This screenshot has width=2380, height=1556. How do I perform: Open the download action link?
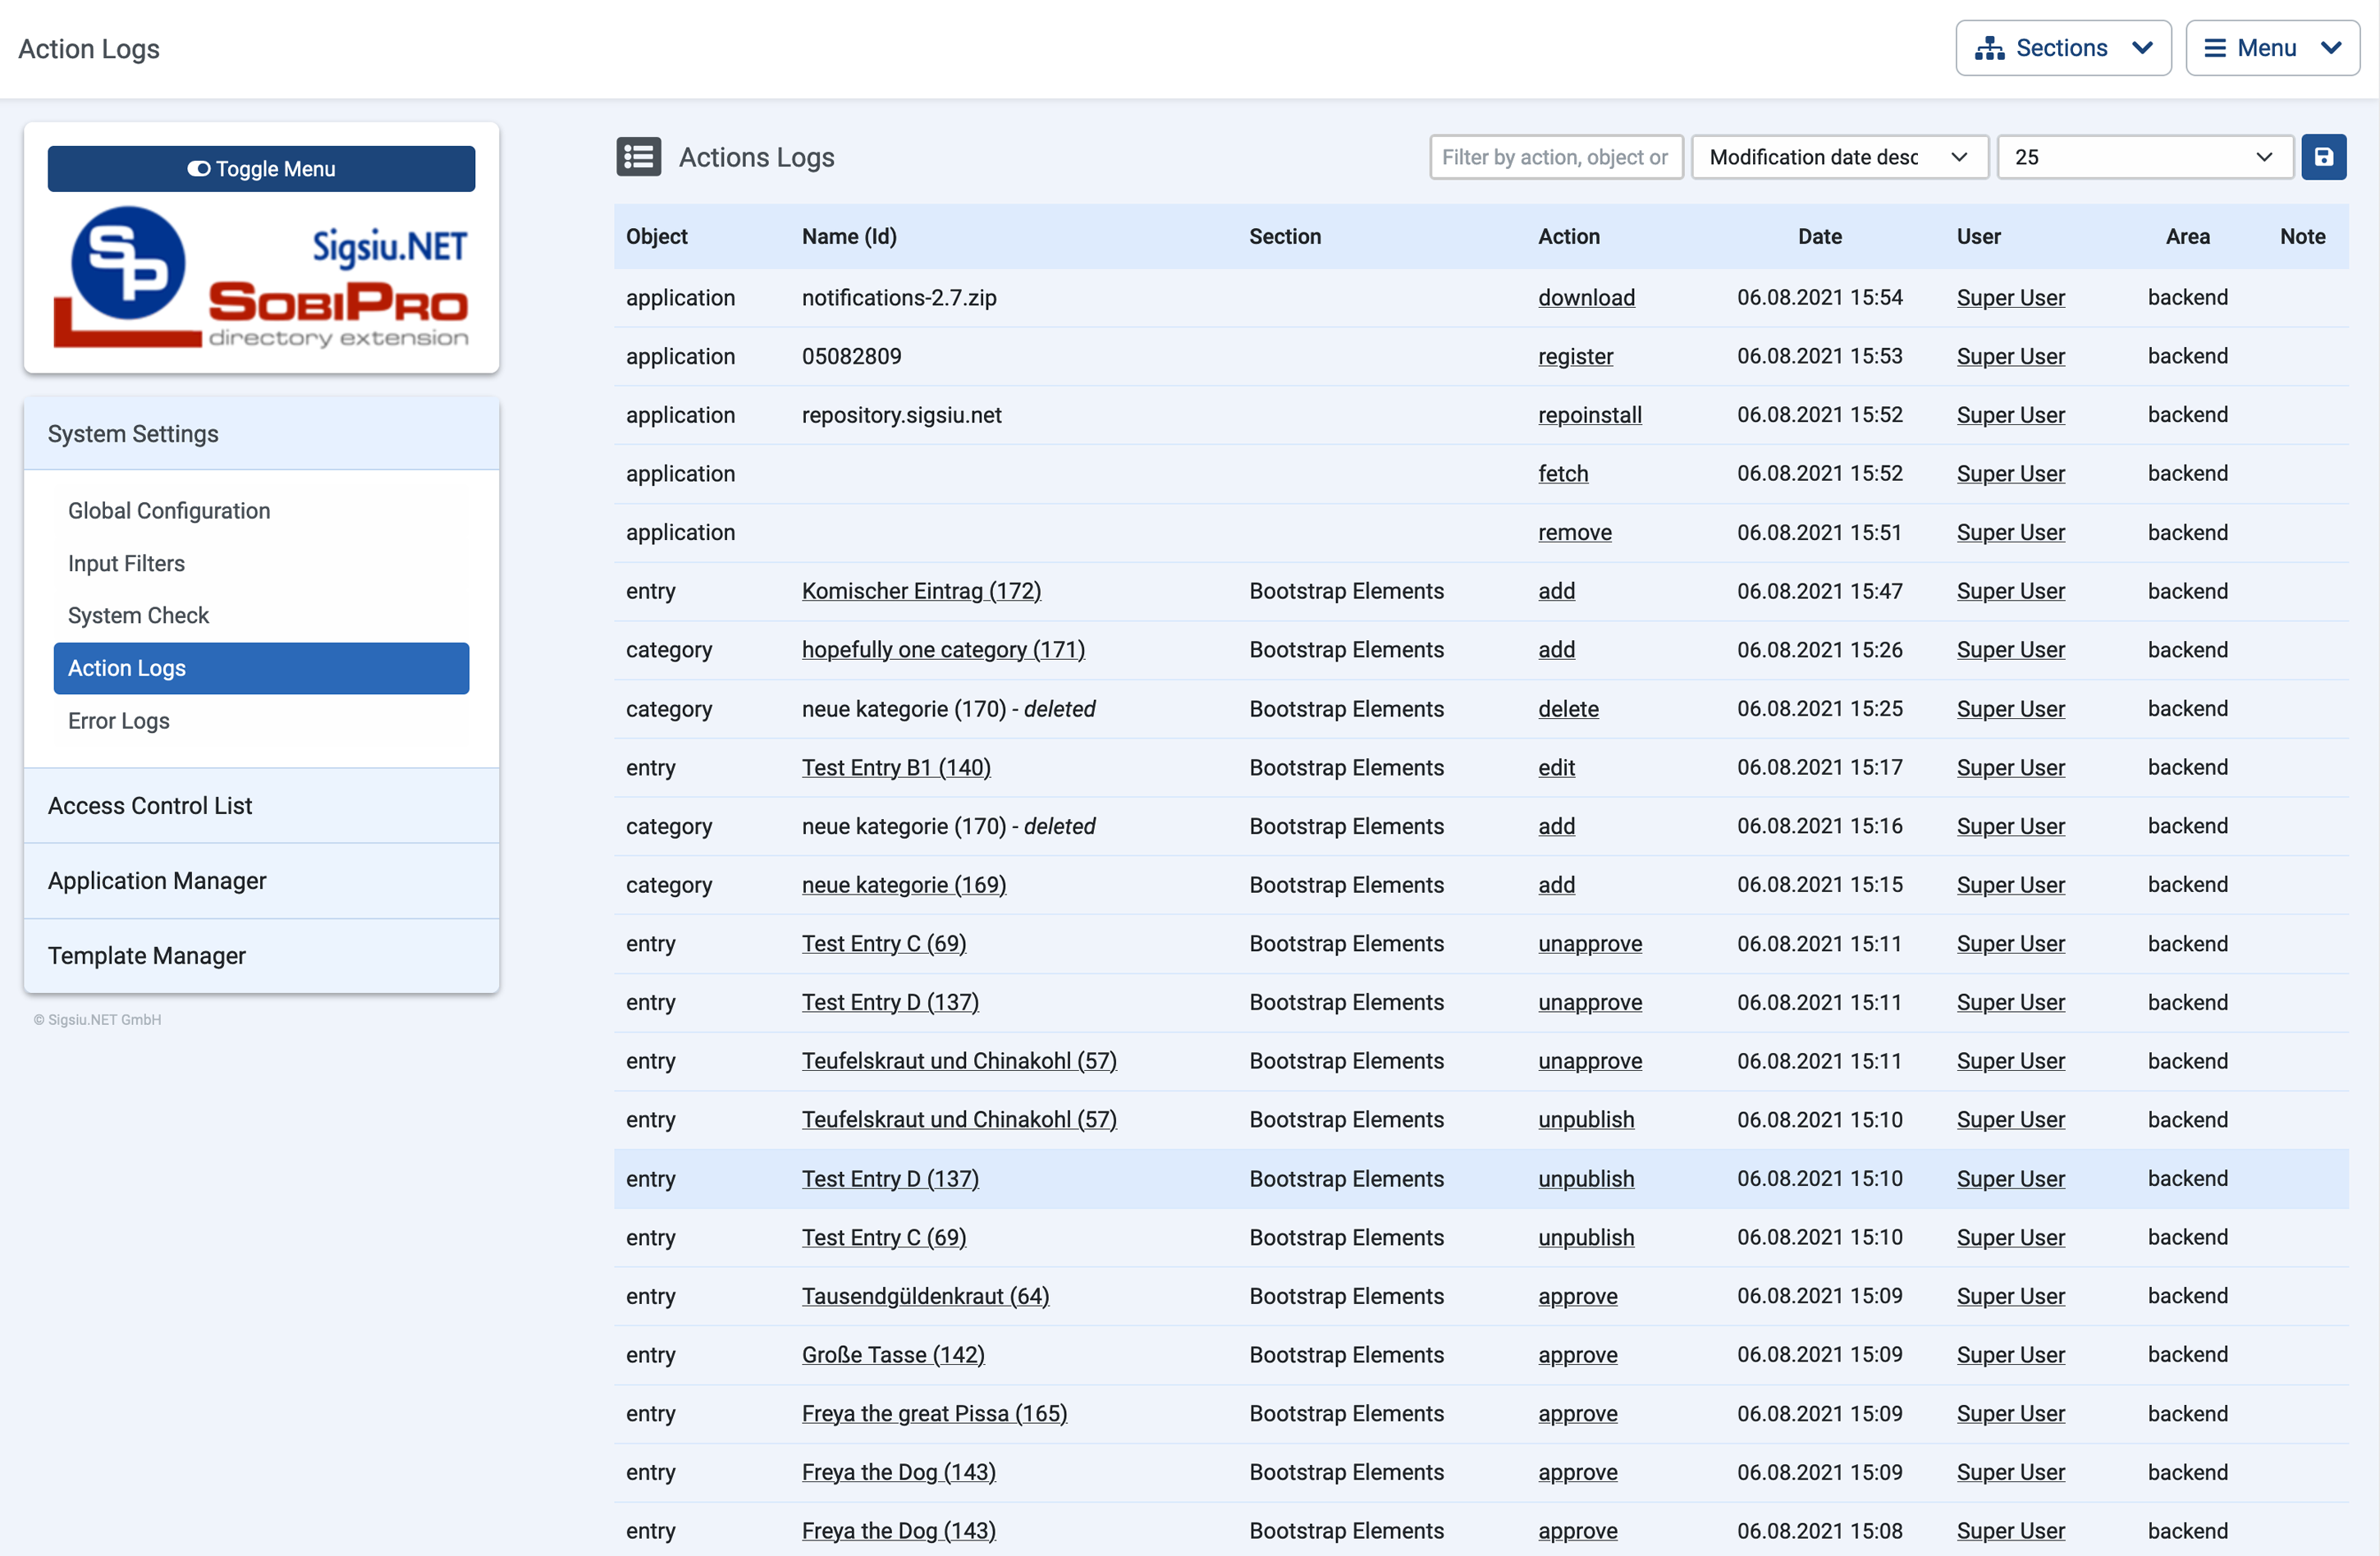1586,298
